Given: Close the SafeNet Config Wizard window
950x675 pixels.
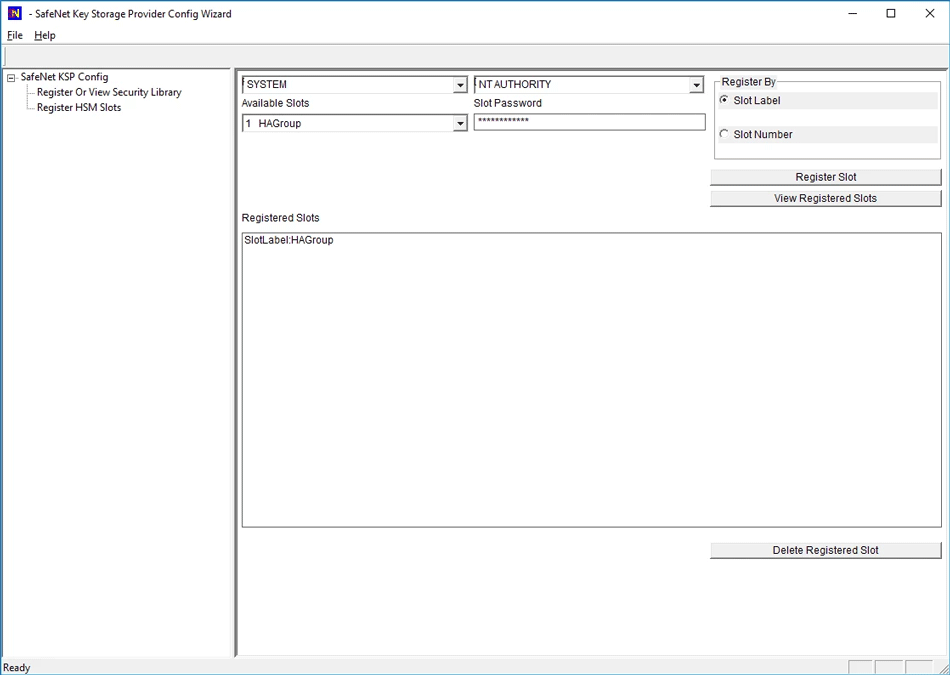Looking at the screenshot, I should pyautogui.click(x=929, y=14).
